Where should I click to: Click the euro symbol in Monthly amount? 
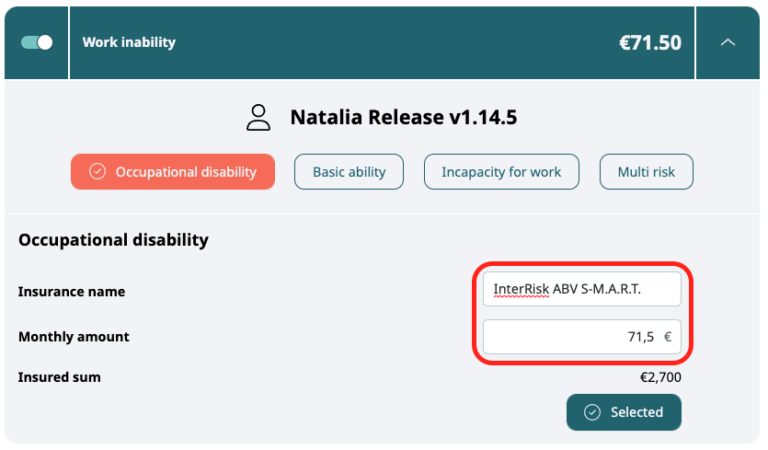667,337
